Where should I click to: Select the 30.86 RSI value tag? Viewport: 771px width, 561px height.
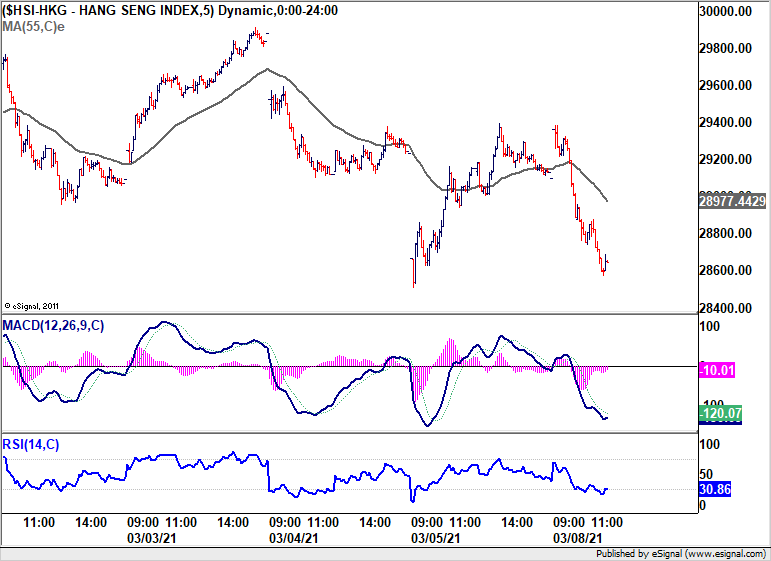point(717,490)
